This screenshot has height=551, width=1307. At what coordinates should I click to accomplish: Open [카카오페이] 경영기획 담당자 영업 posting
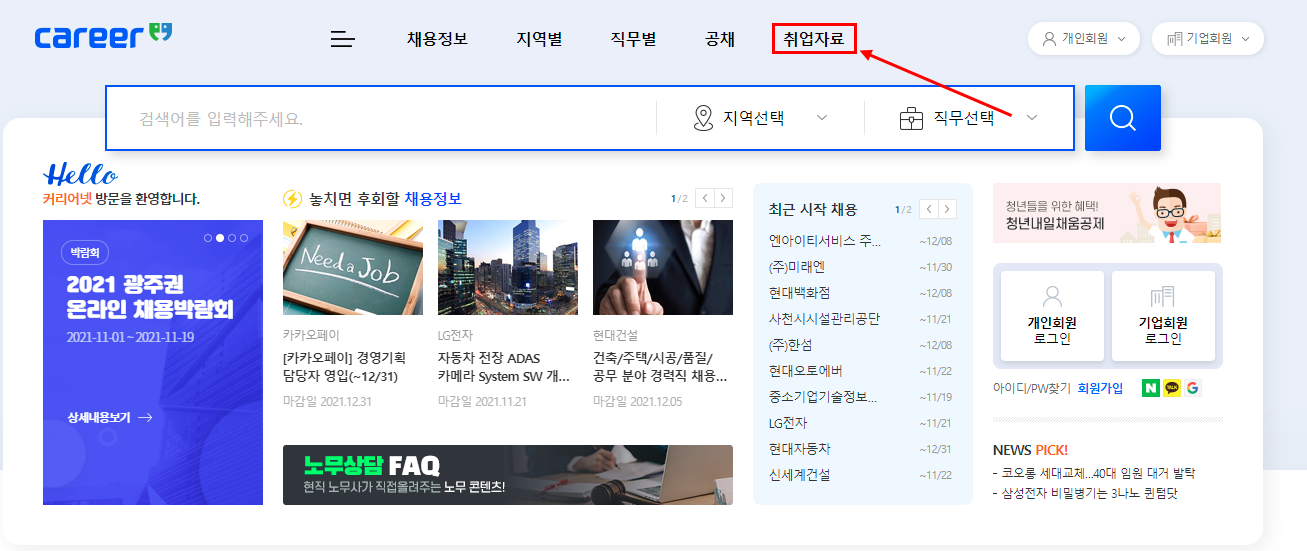(x=345, y=367)
